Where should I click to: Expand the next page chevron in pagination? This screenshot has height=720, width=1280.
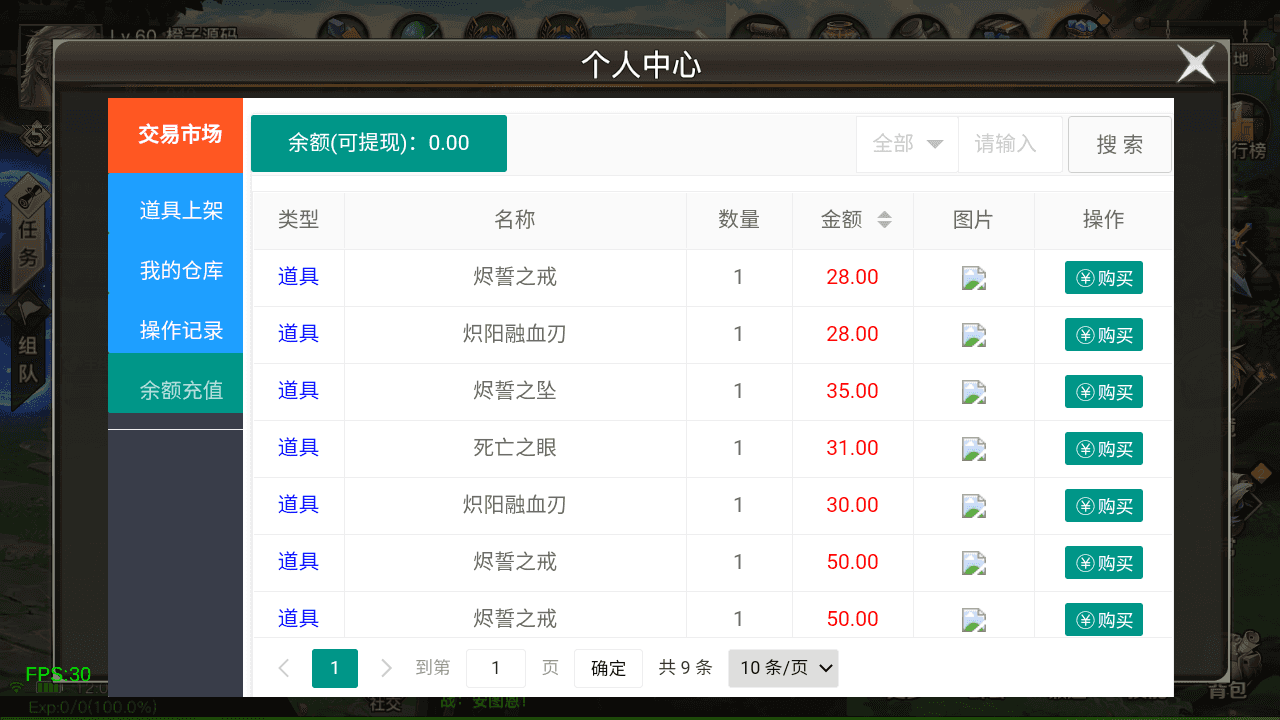point(385,668)
